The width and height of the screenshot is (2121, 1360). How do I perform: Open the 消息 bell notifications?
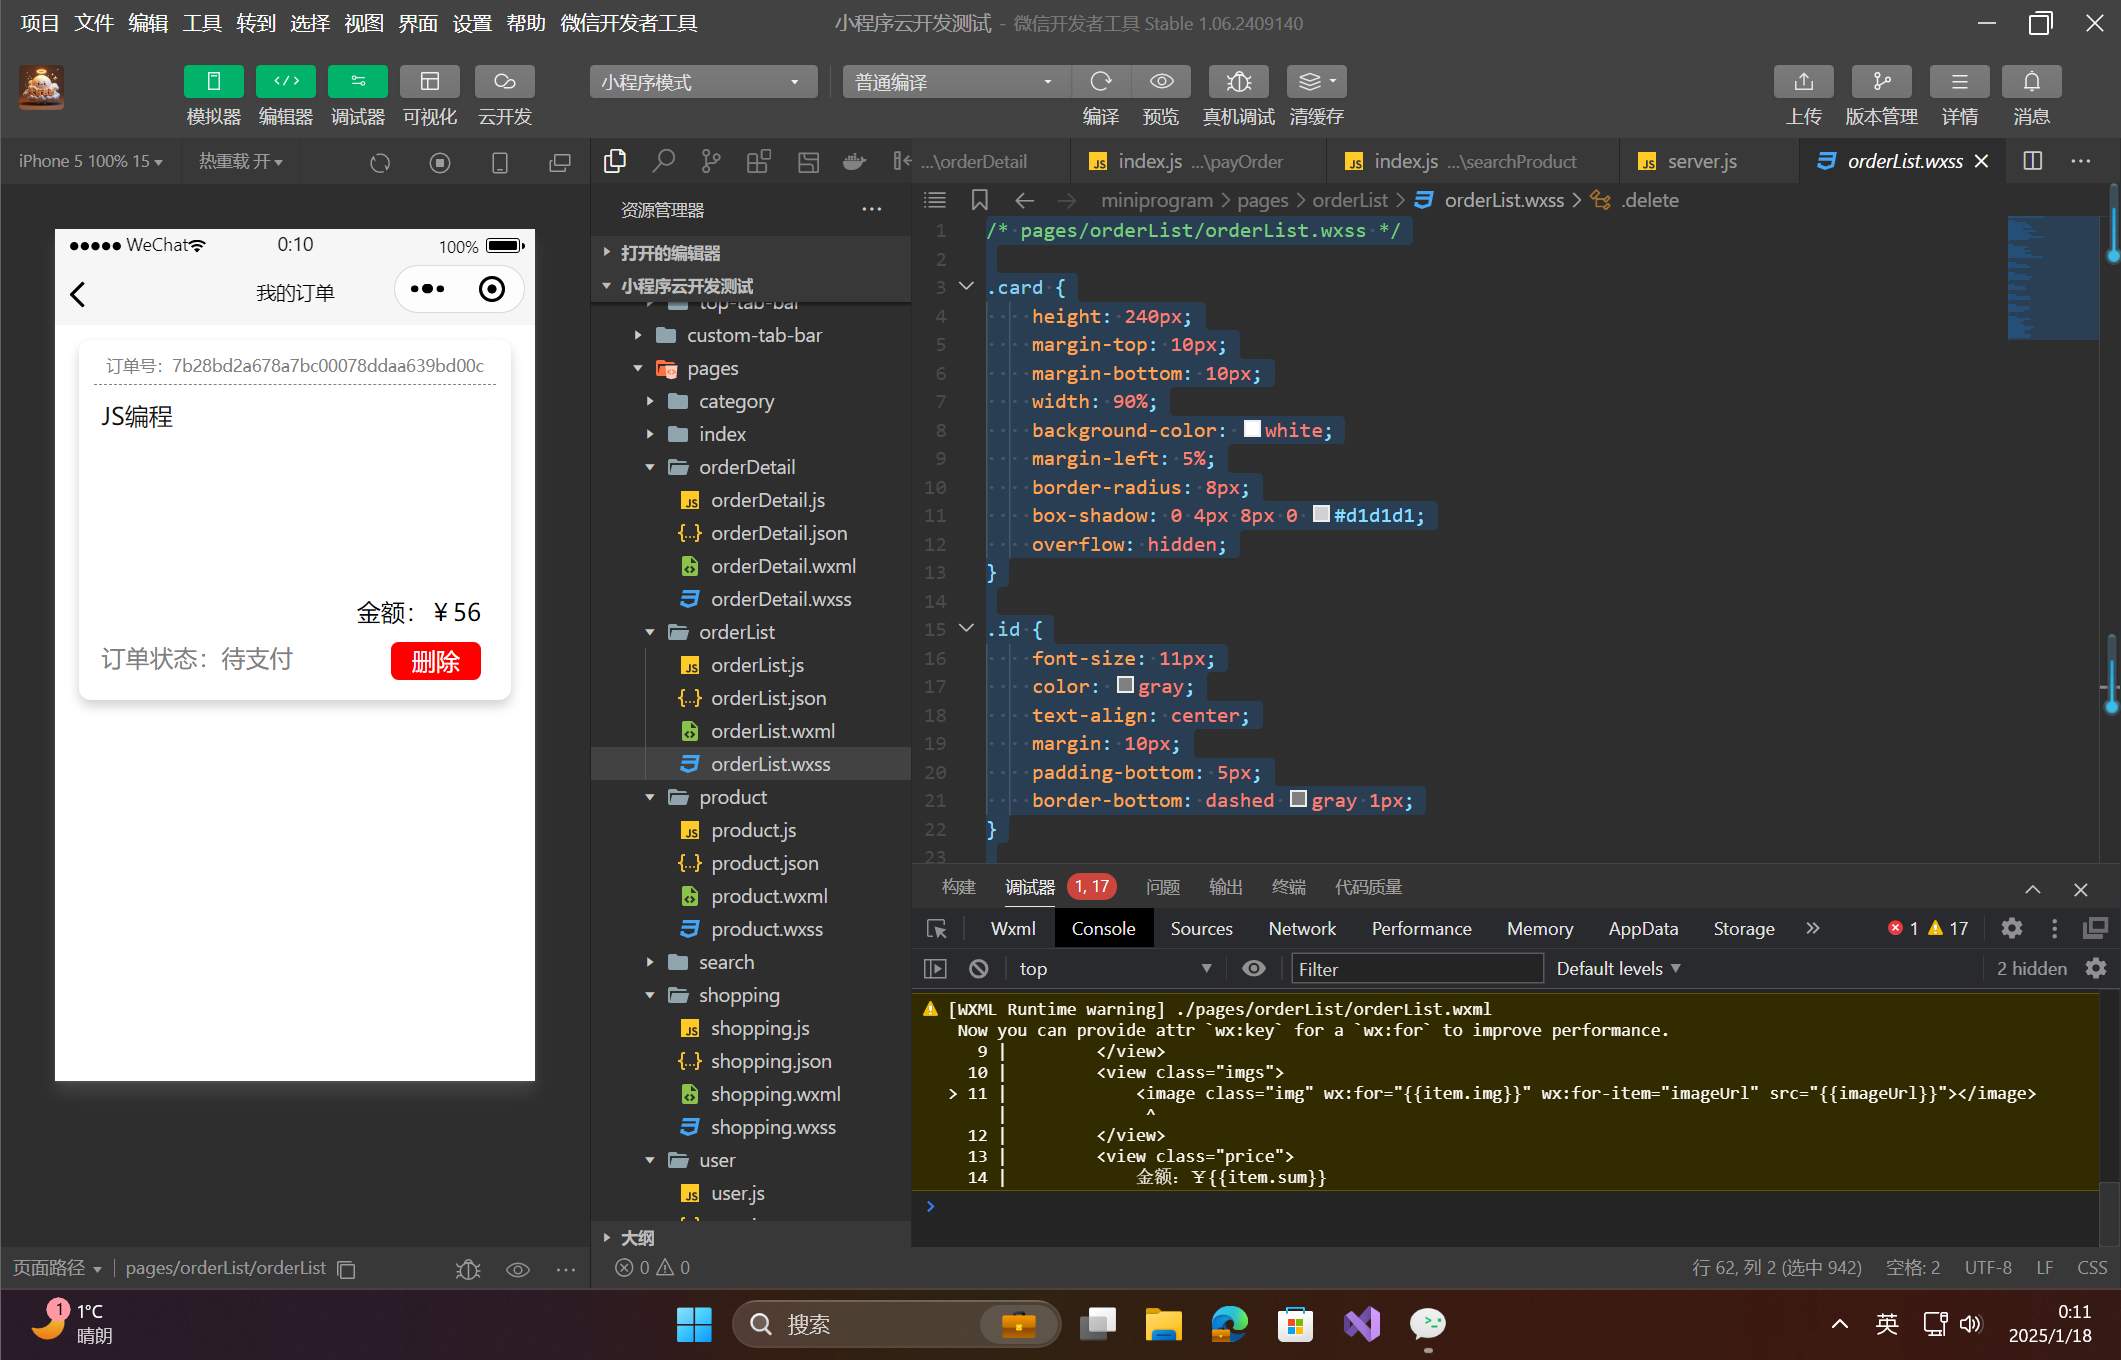click(2031, 82)
